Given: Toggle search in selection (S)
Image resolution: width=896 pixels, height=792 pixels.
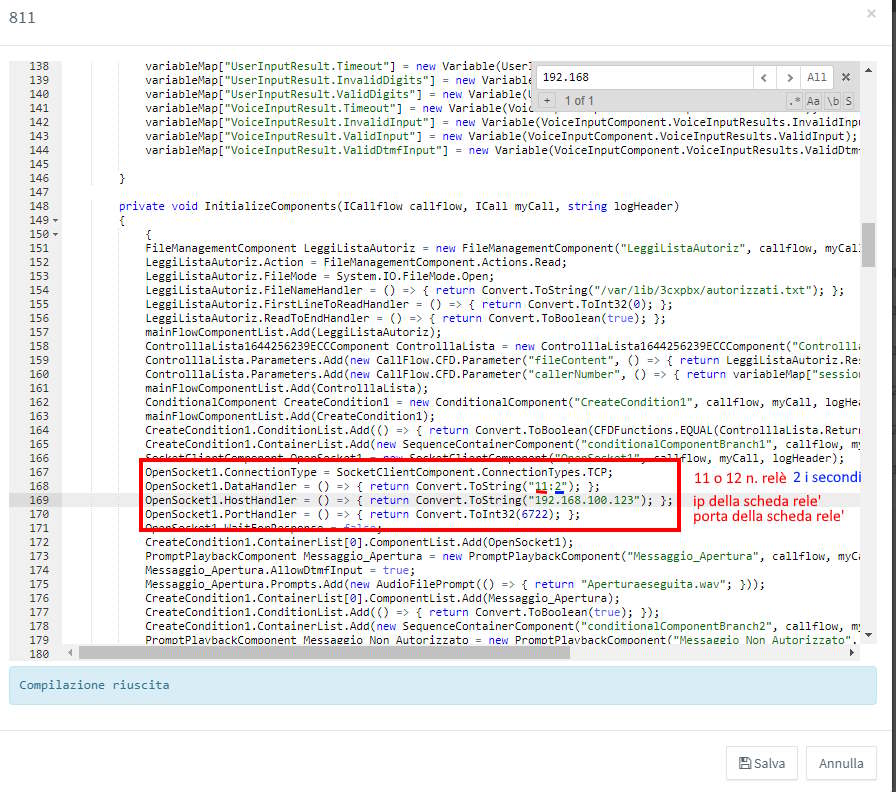Looking at the screenshot, I should [x=849, y=101].
